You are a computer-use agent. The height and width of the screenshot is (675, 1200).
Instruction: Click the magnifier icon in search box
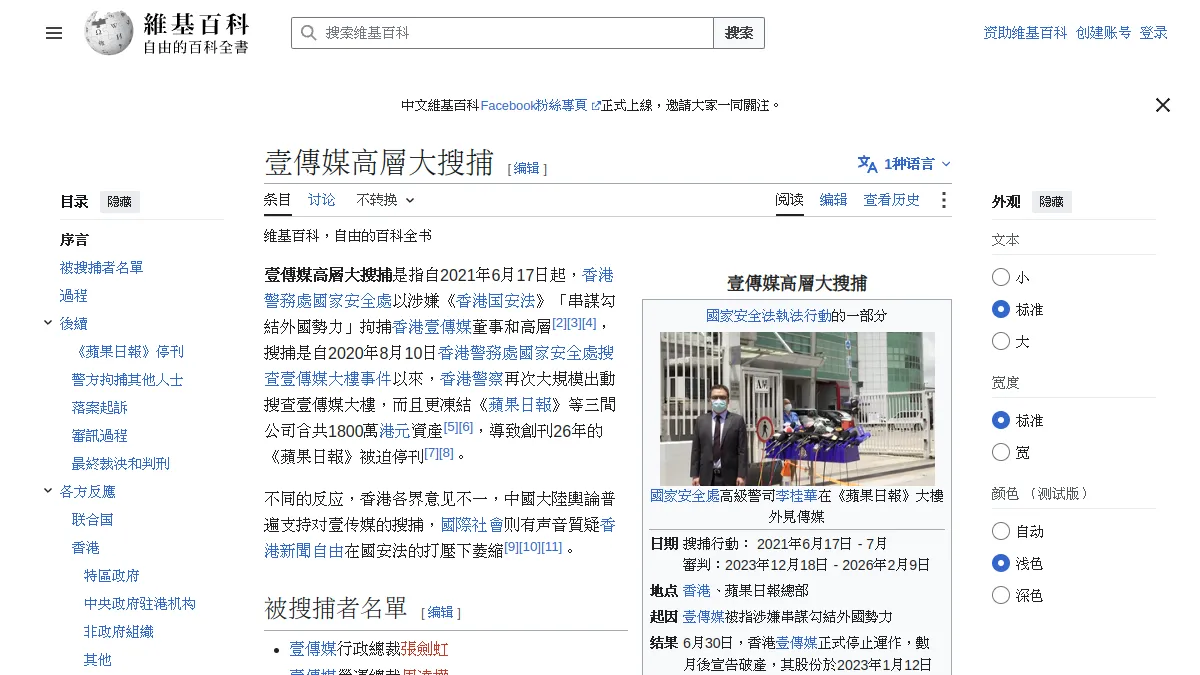309,33
